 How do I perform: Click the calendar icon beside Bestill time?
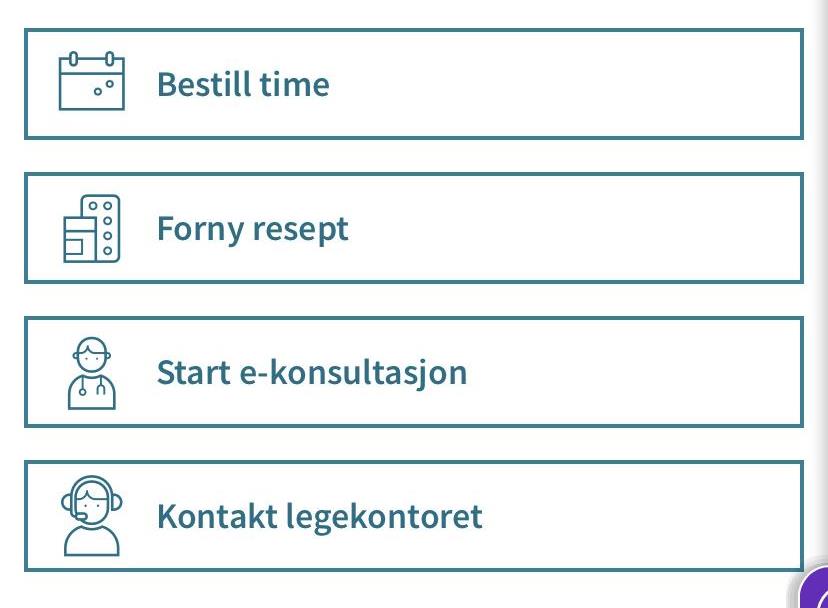point(92,81)
